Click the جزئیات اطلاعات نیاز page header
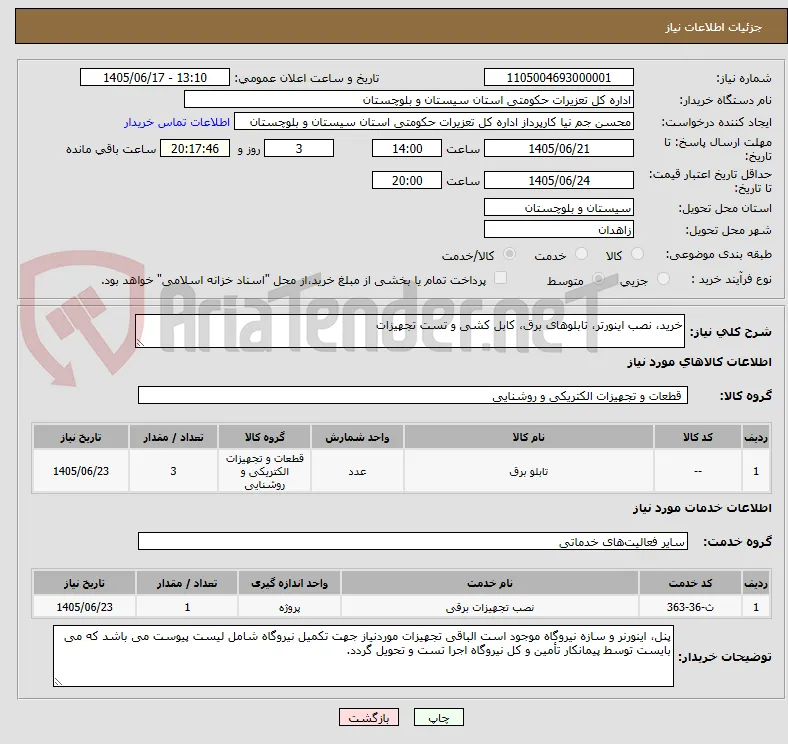 [x=401, y=27]
